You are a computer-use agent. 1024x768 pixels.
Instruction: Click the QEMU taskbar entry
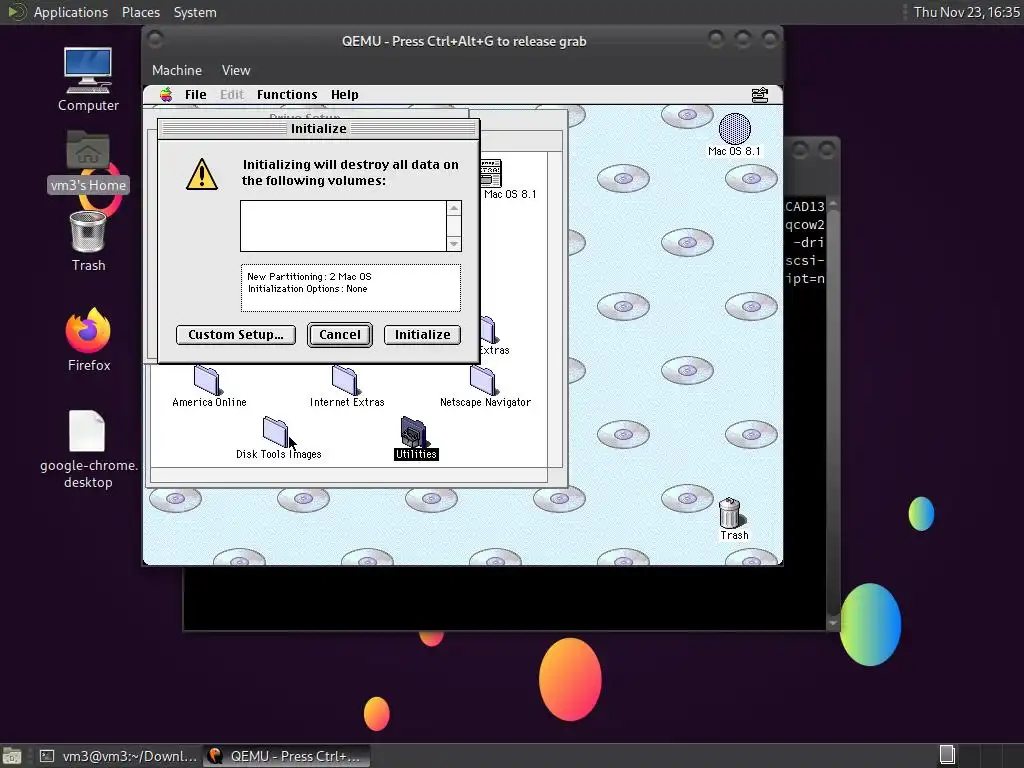click(286, 756)
